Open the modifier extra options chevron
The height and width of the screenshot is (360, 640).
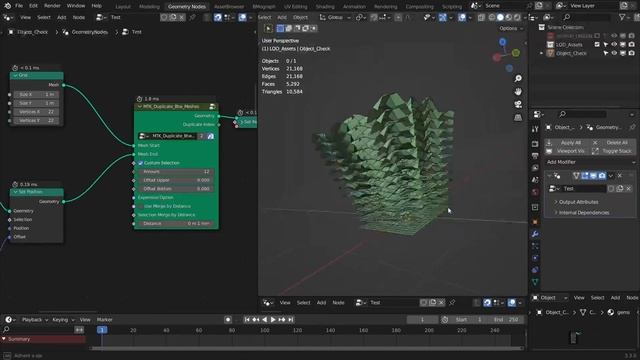tap(611, 176)
